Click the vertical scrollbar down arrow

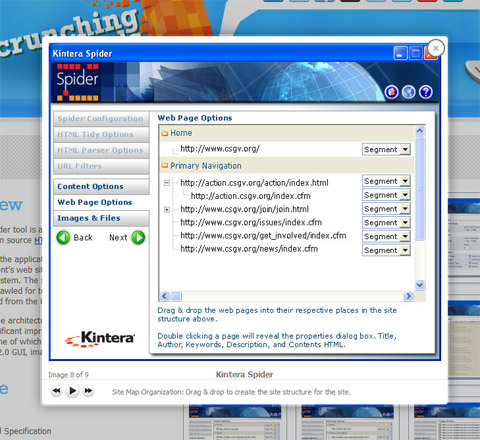[x=420, y=285]
